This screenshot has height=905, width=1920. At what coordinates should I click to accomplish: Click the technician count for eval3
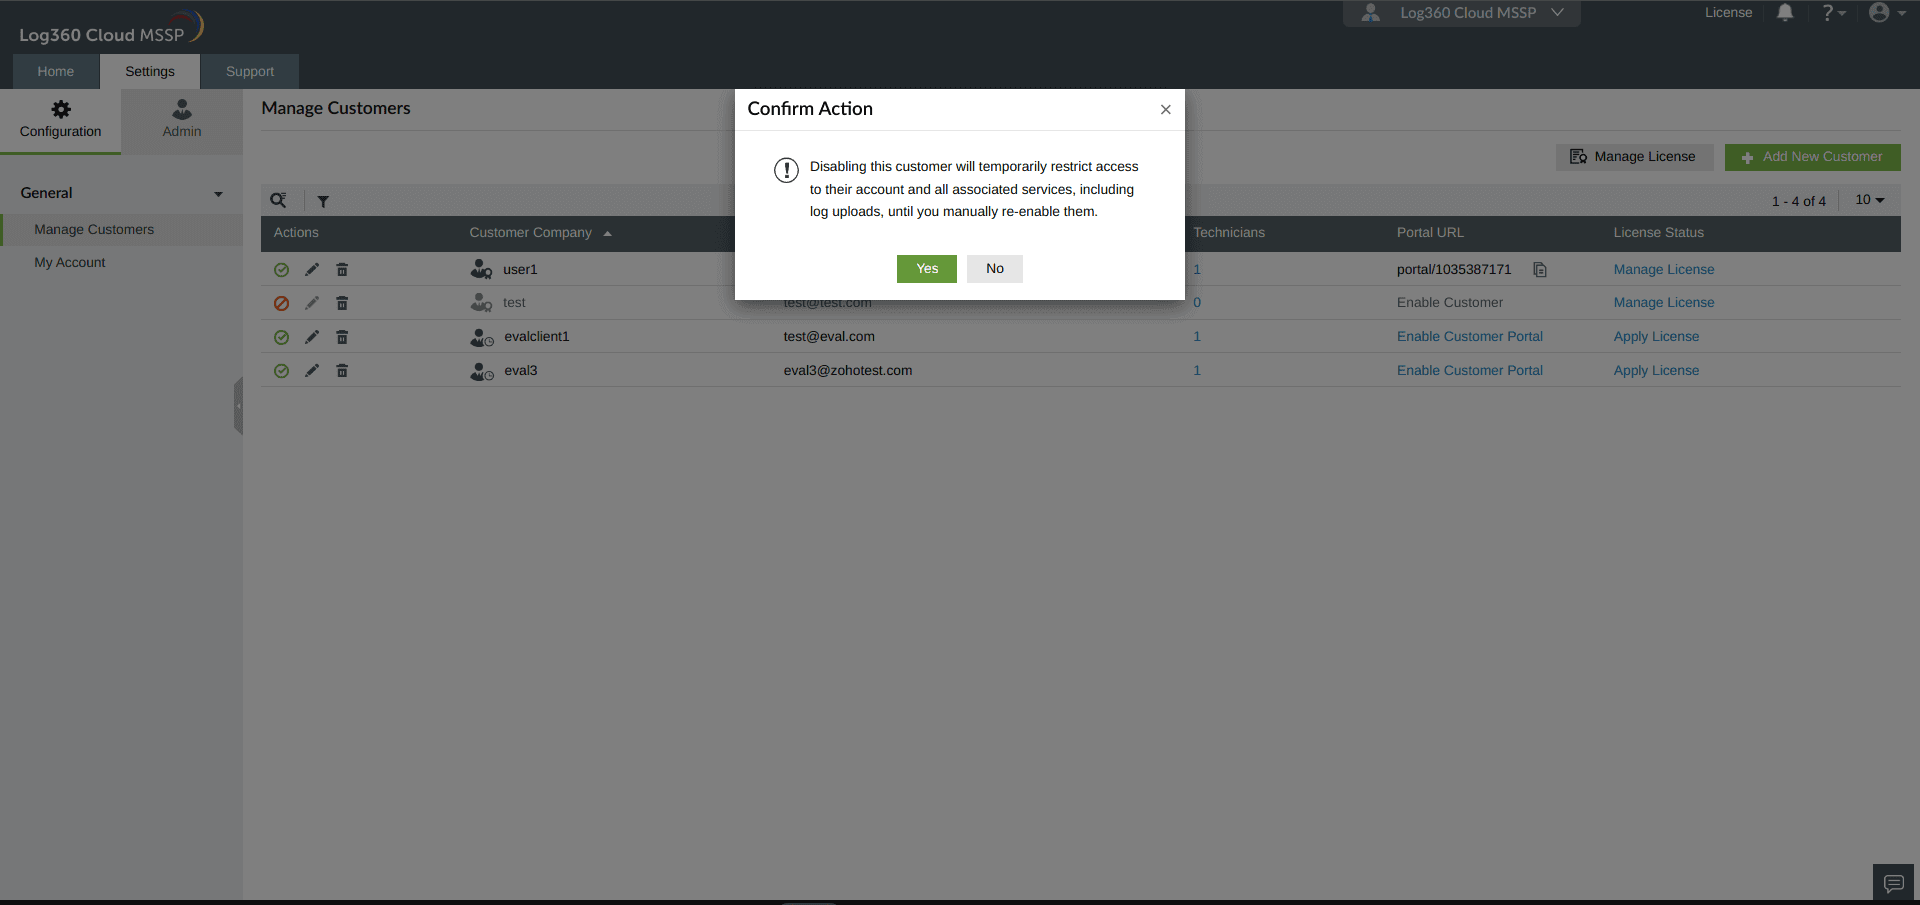click(1197, 371)
